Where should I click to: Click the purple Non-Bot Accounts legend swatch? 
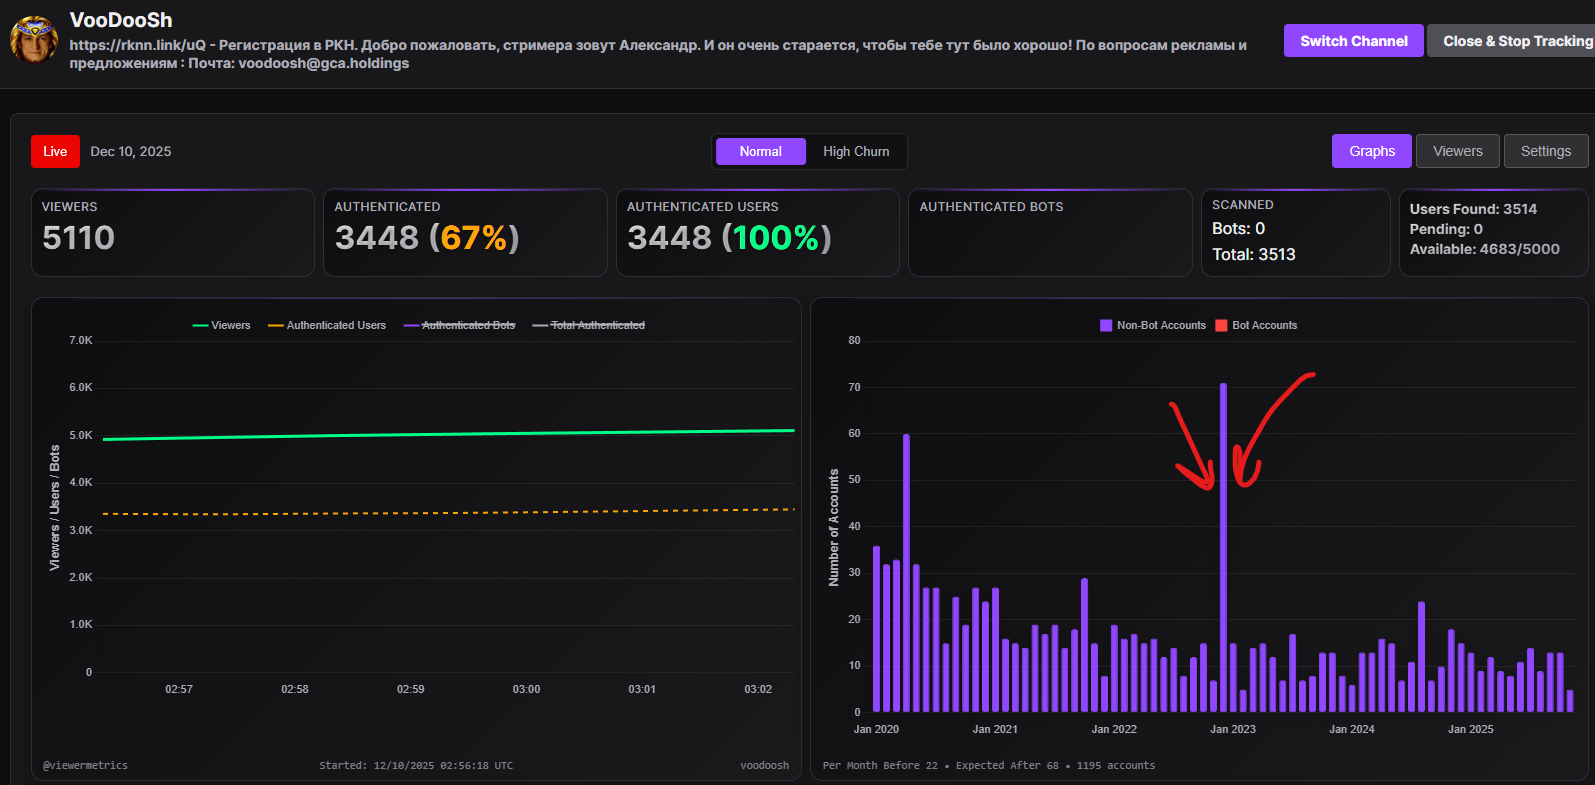(x=1106, y=325)
